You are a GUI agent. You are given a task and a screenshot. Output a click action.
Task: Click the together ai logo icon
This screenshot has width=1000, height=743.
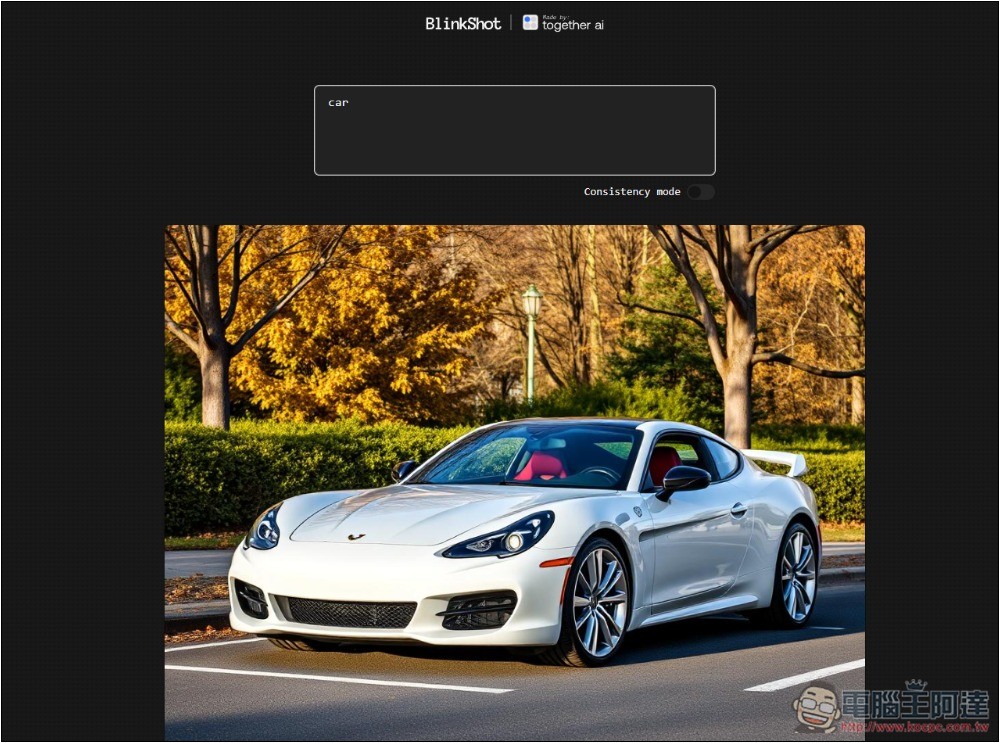[530, 23]
